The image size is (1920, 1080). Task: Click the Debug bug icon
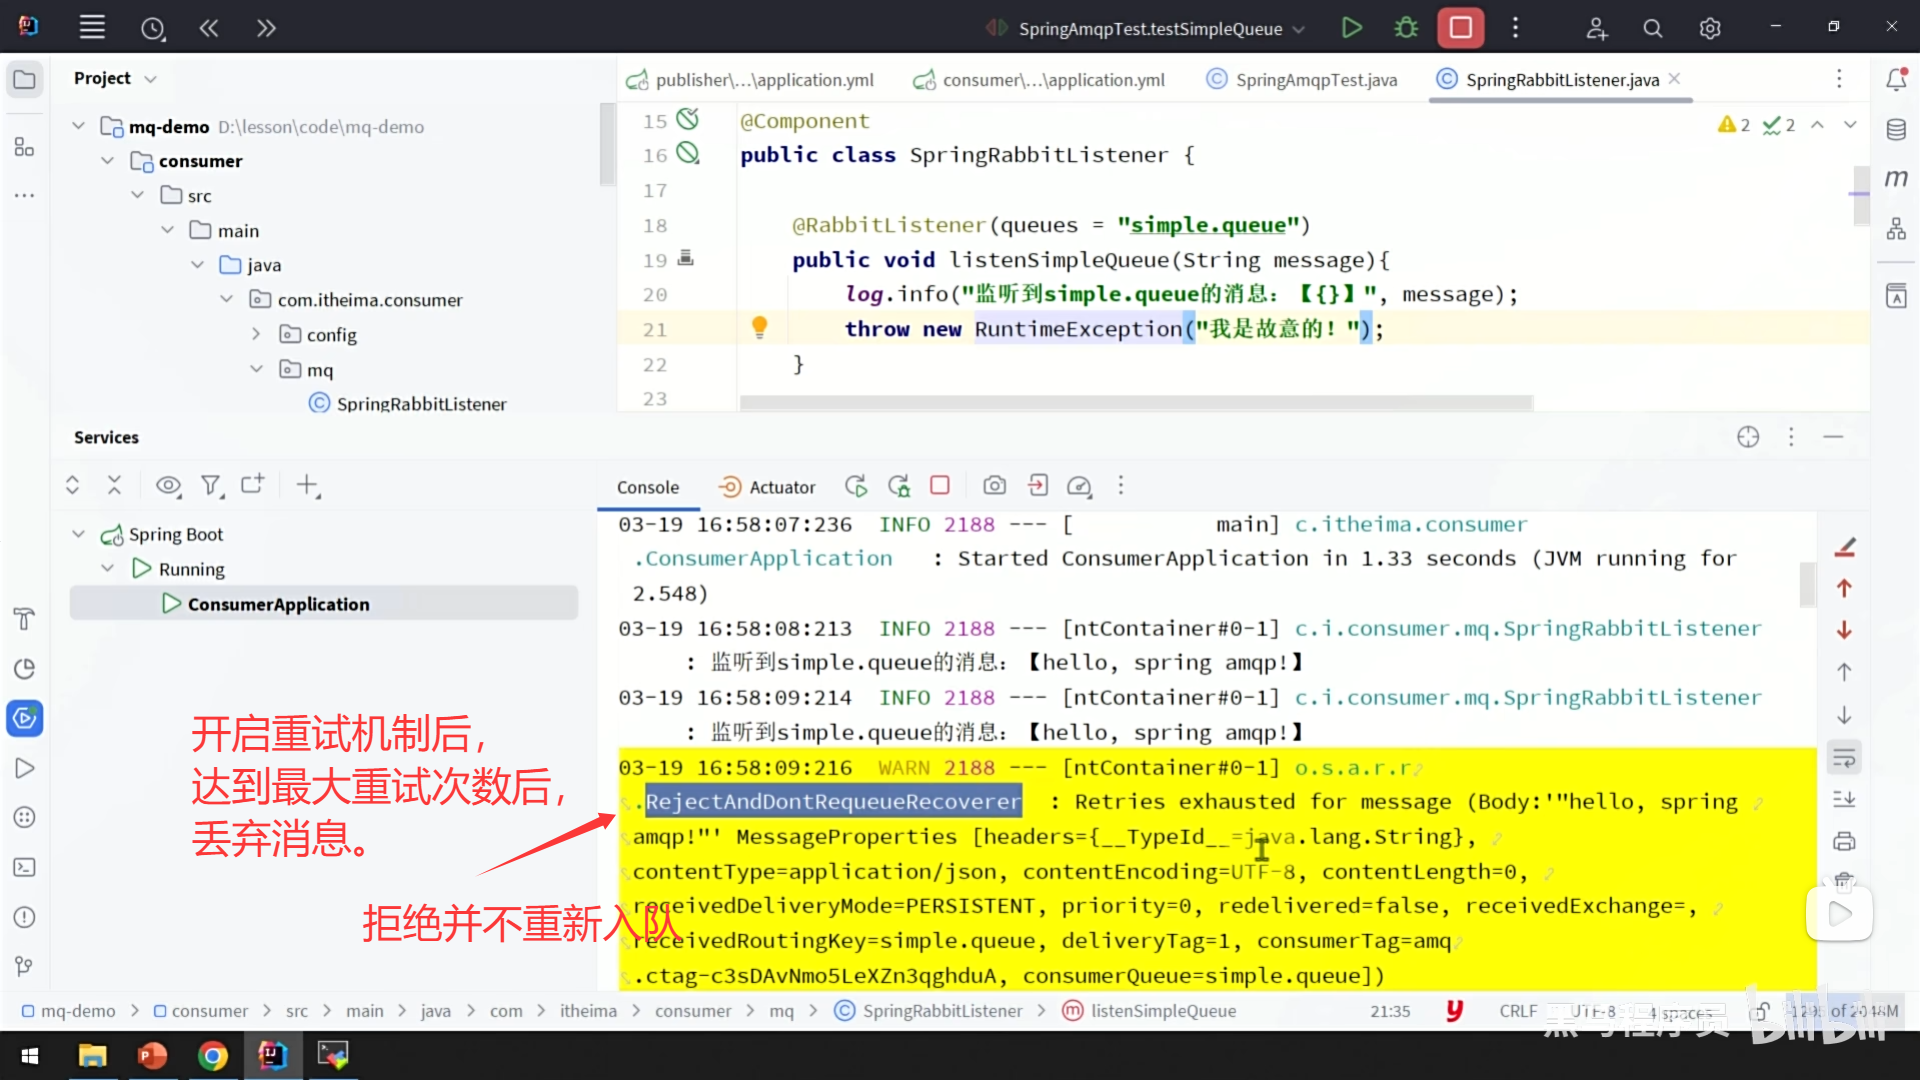click(1406, 28)
